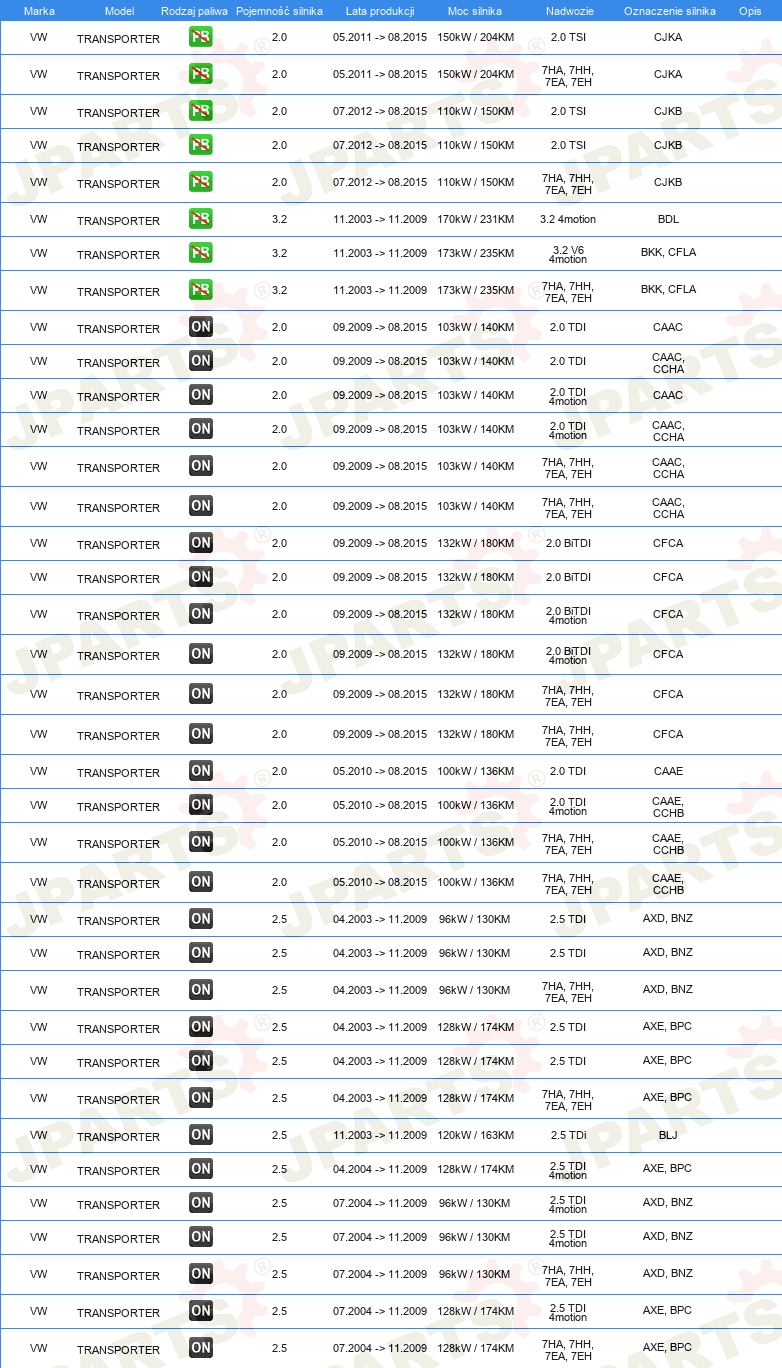Click 2.5 TDI 4motion in 07.2004 AXE, BPC row
The height and width of the screenshot is (1368, 782).
click(568, 1311)
